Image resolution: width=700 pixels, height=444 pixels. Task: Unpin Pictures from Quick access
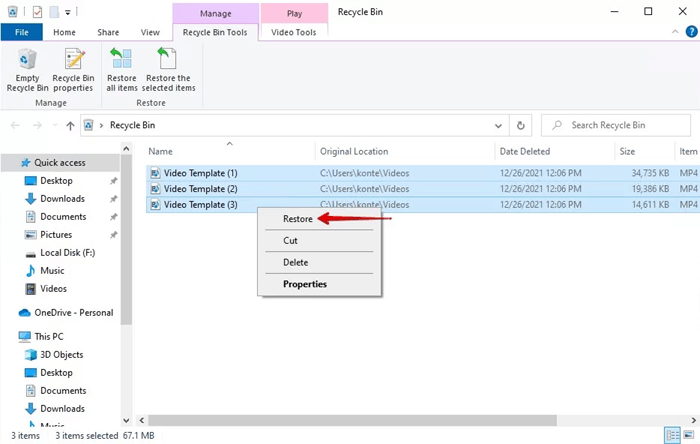(x=113, y=235)
